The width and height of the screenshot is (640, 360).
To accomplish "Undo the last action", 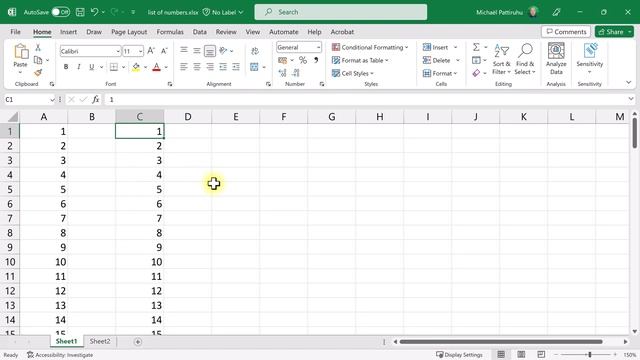I will point(94,12).
